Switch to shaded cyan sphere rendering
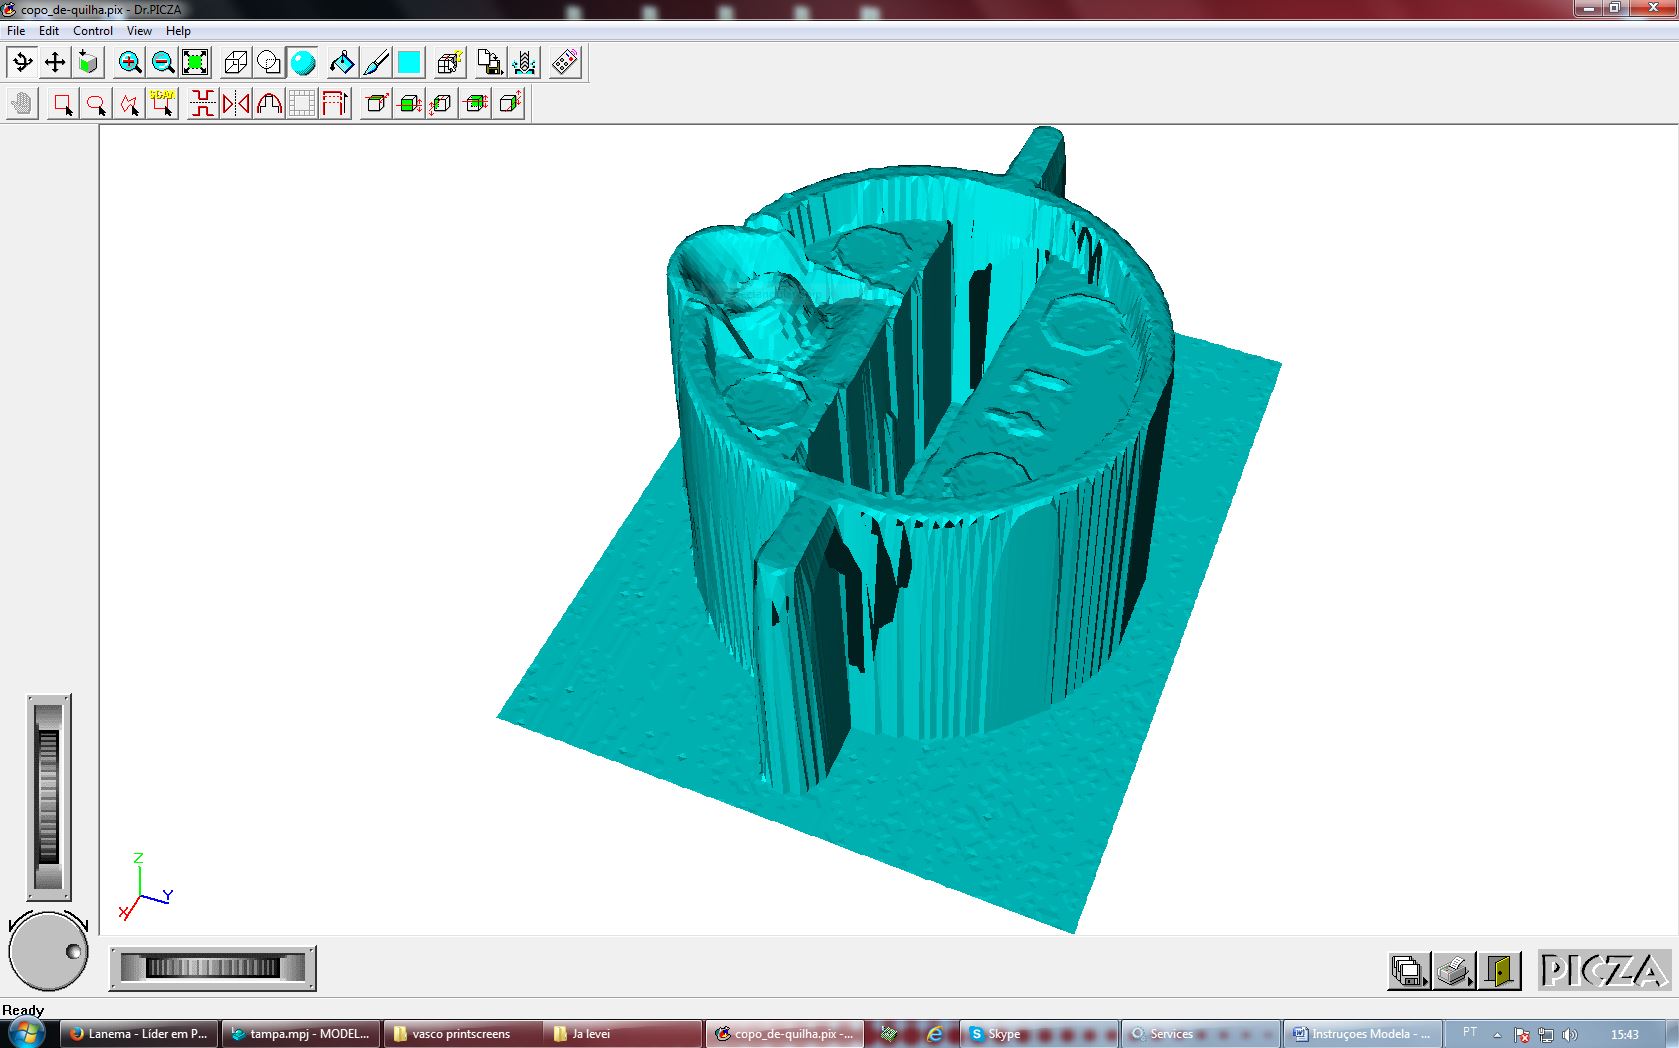Viewport: 1679px width, 1048px height. point(302,63)
